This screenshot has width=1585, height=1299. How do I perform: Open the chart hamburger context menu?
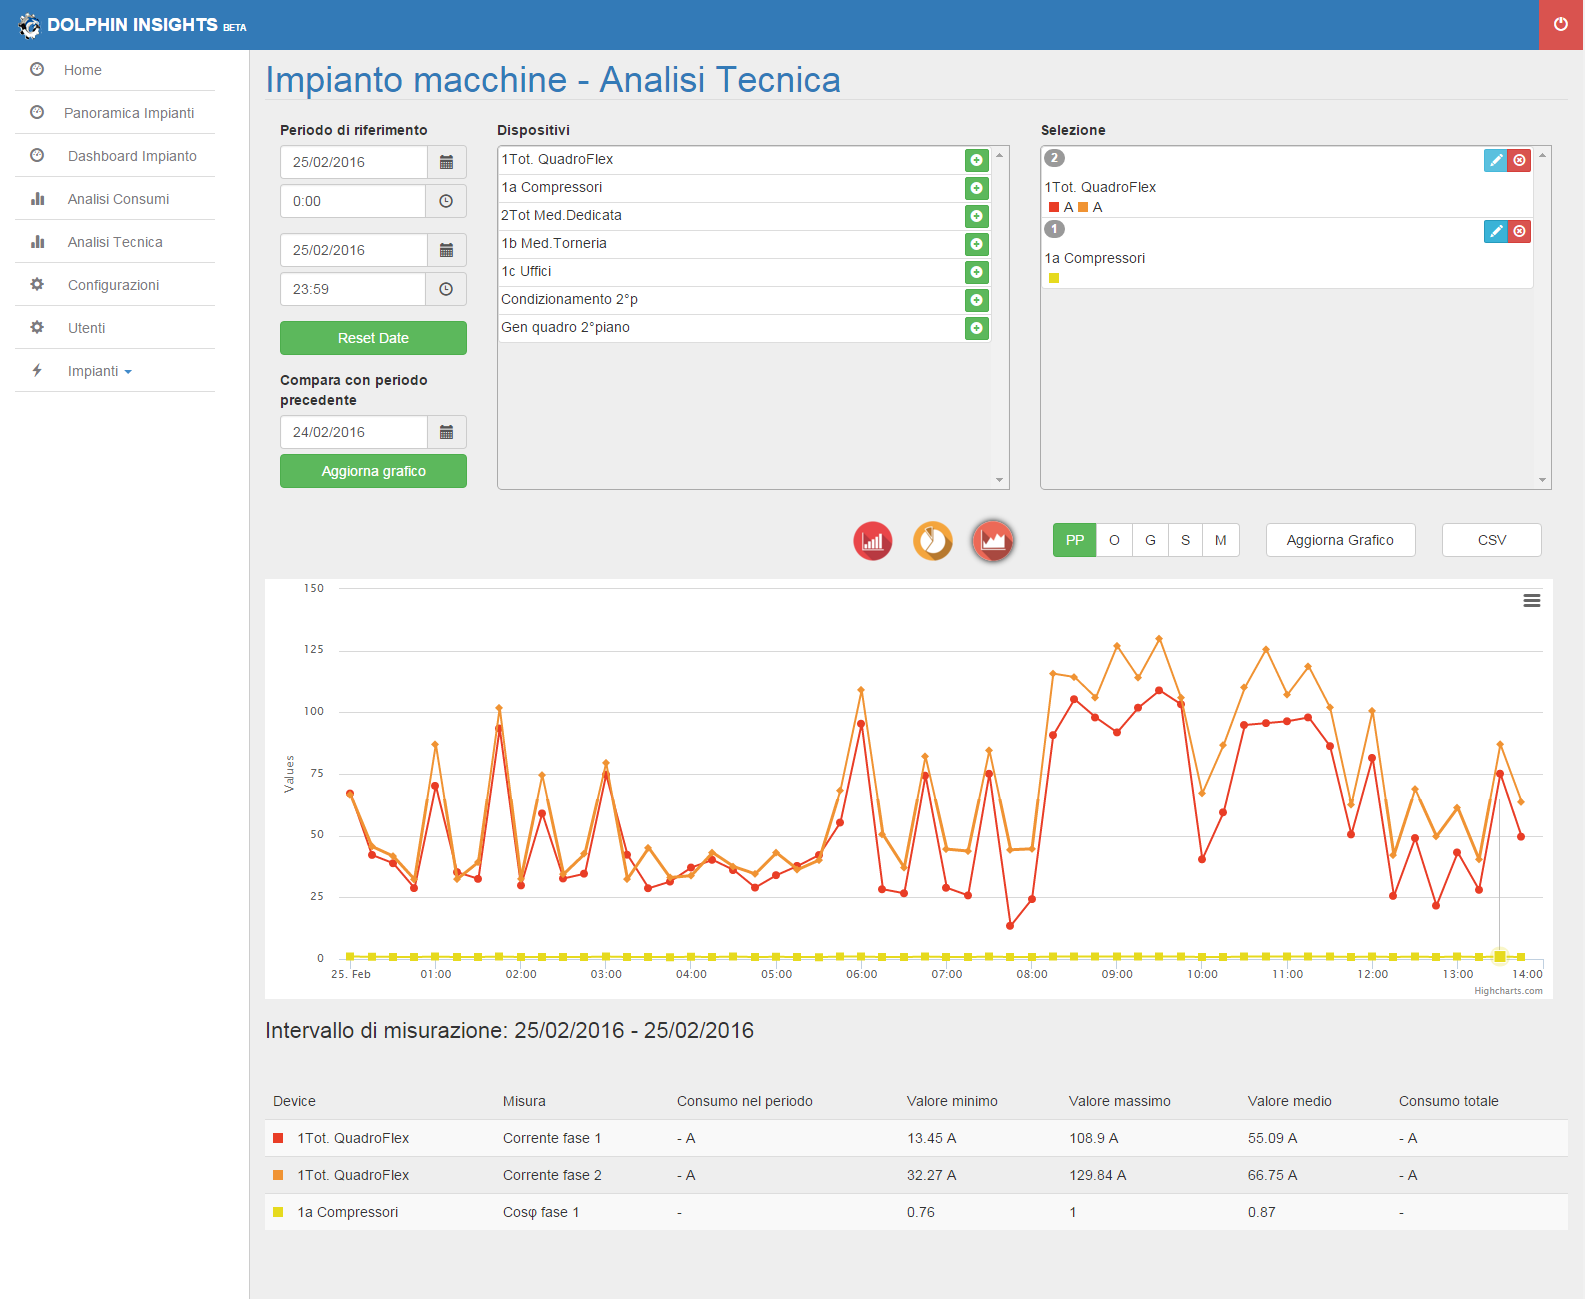click(1531, 601)
